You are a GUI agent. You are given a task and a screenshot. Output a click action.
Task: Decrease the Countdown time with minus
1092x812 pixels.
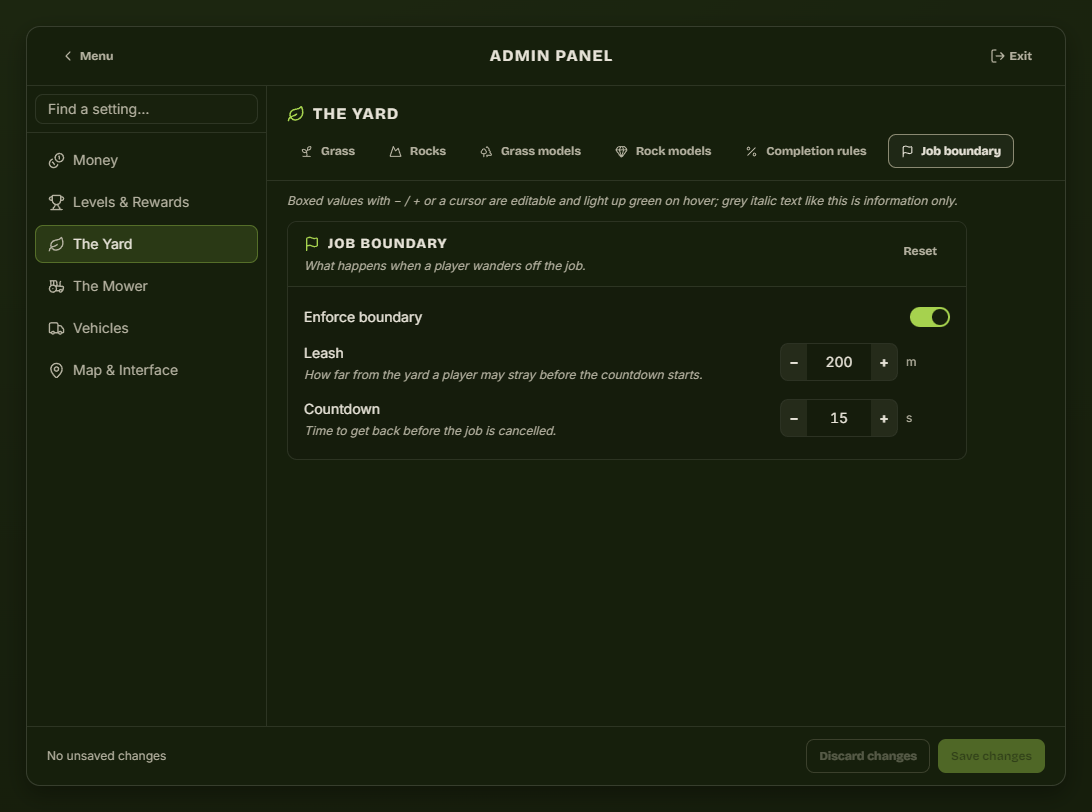(x=794, y=418)
